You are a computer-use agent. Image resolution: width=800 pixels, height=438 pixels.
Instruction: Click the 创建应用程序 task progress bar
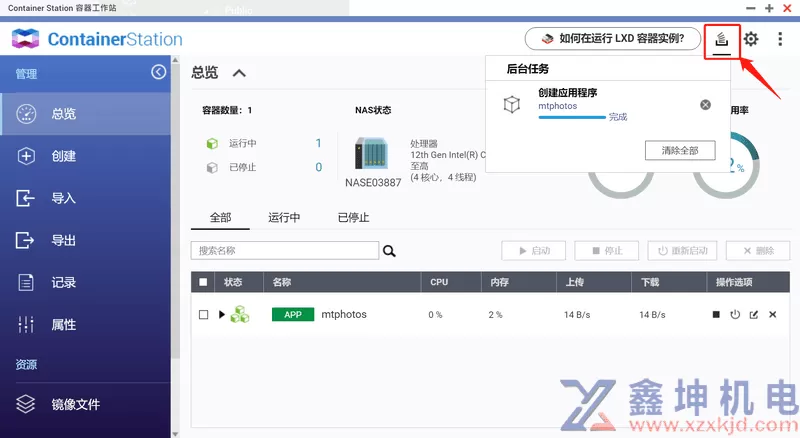572,117
